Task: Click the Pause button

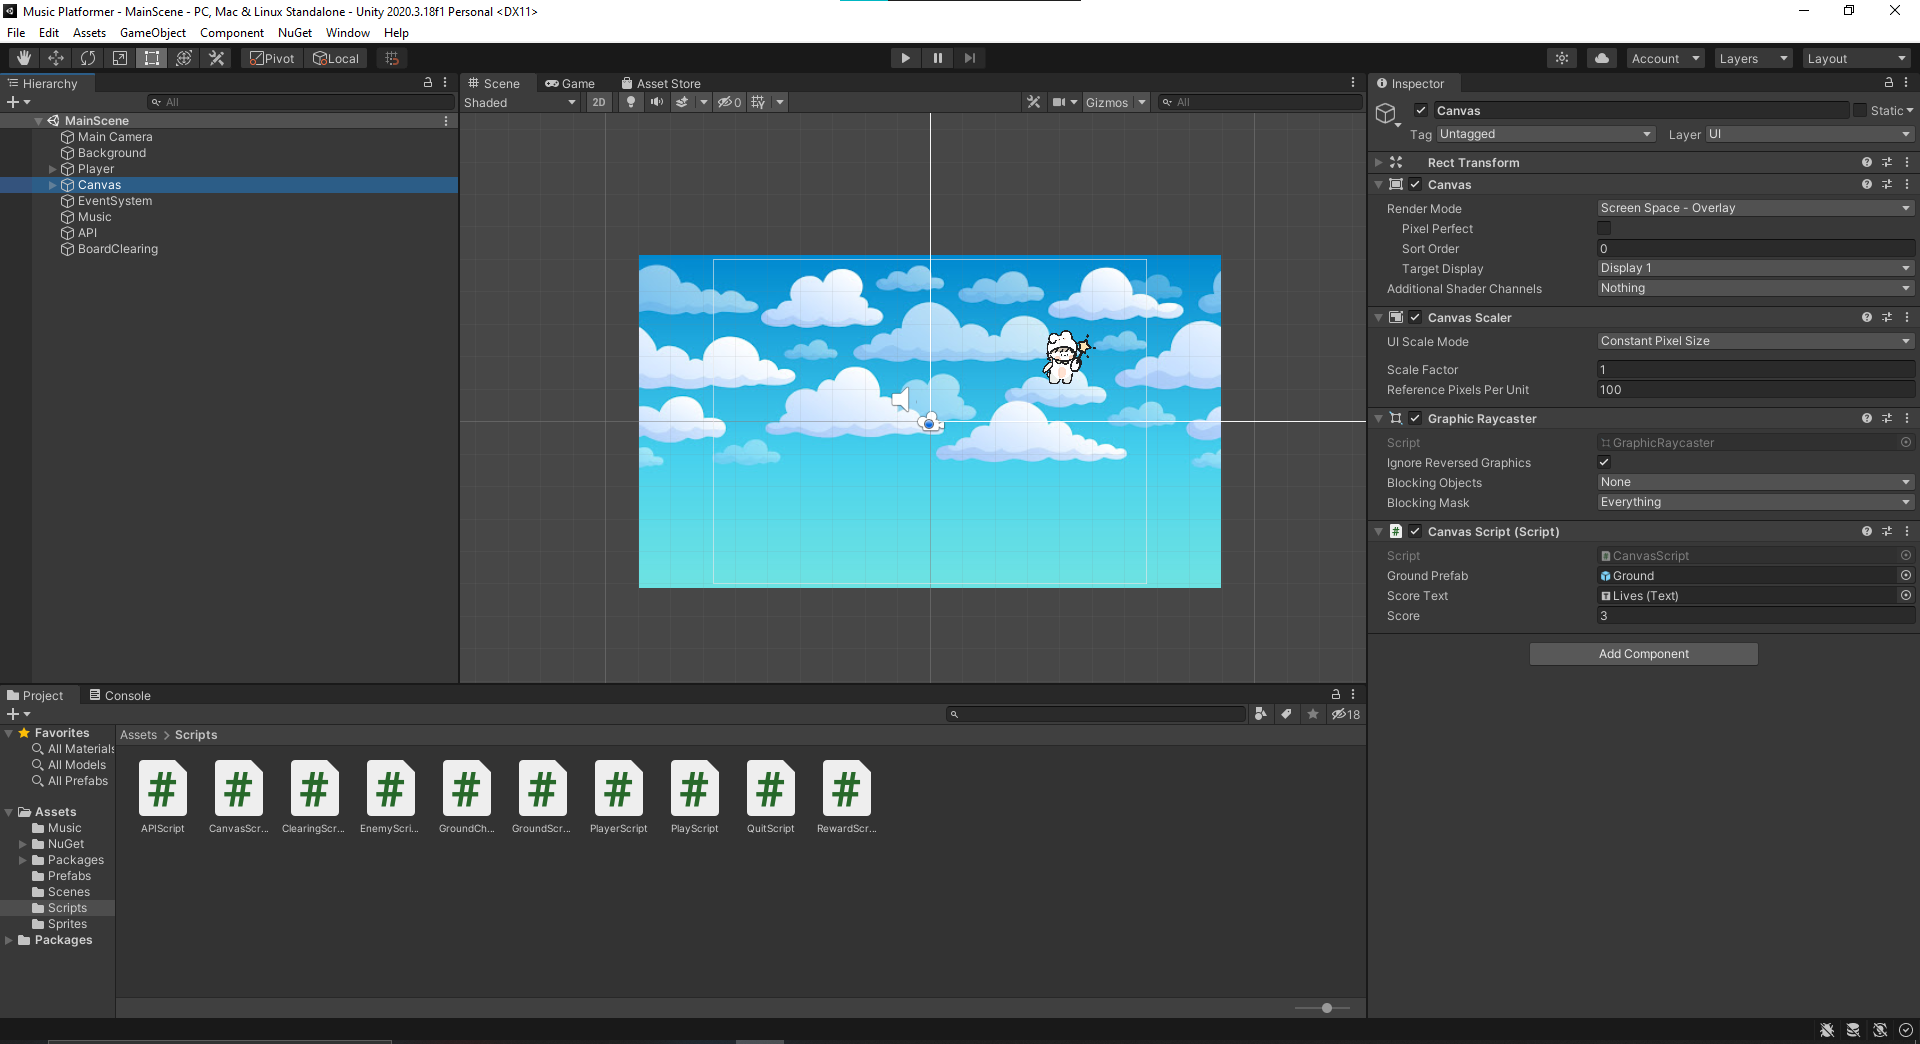Action: click(937, 58)
